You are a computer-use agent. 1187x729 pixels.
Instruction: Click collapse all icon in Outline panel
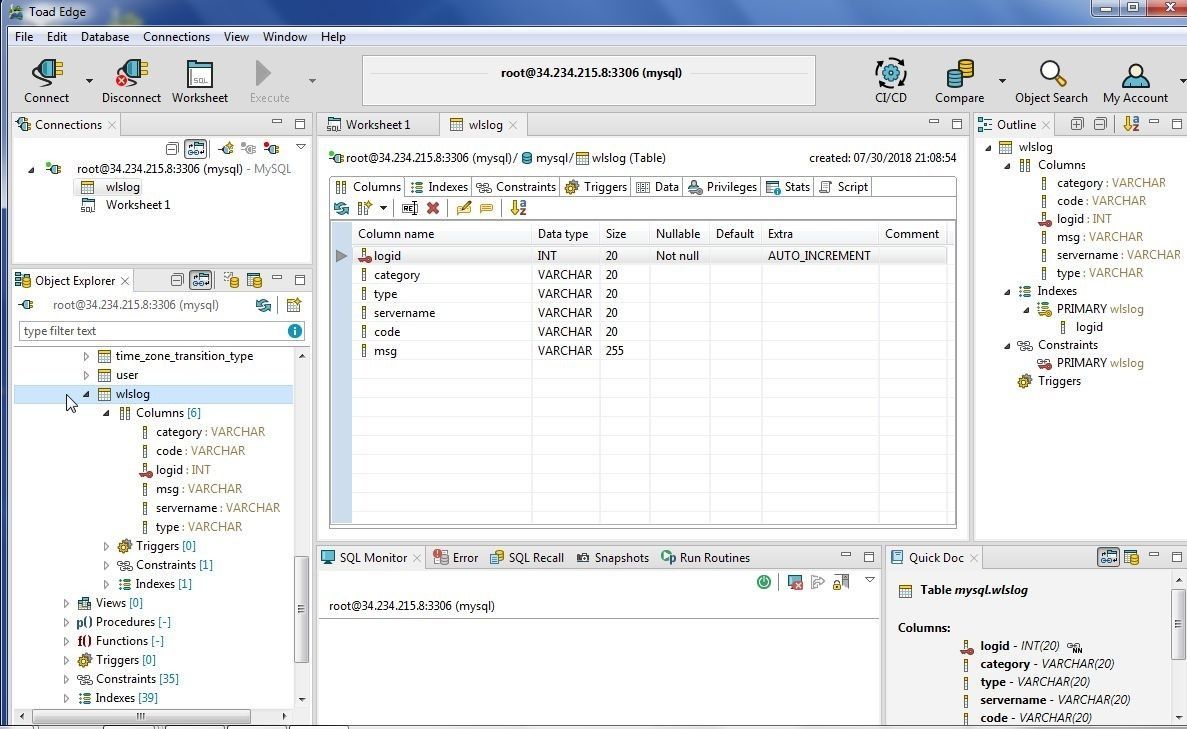point(1100,124)
